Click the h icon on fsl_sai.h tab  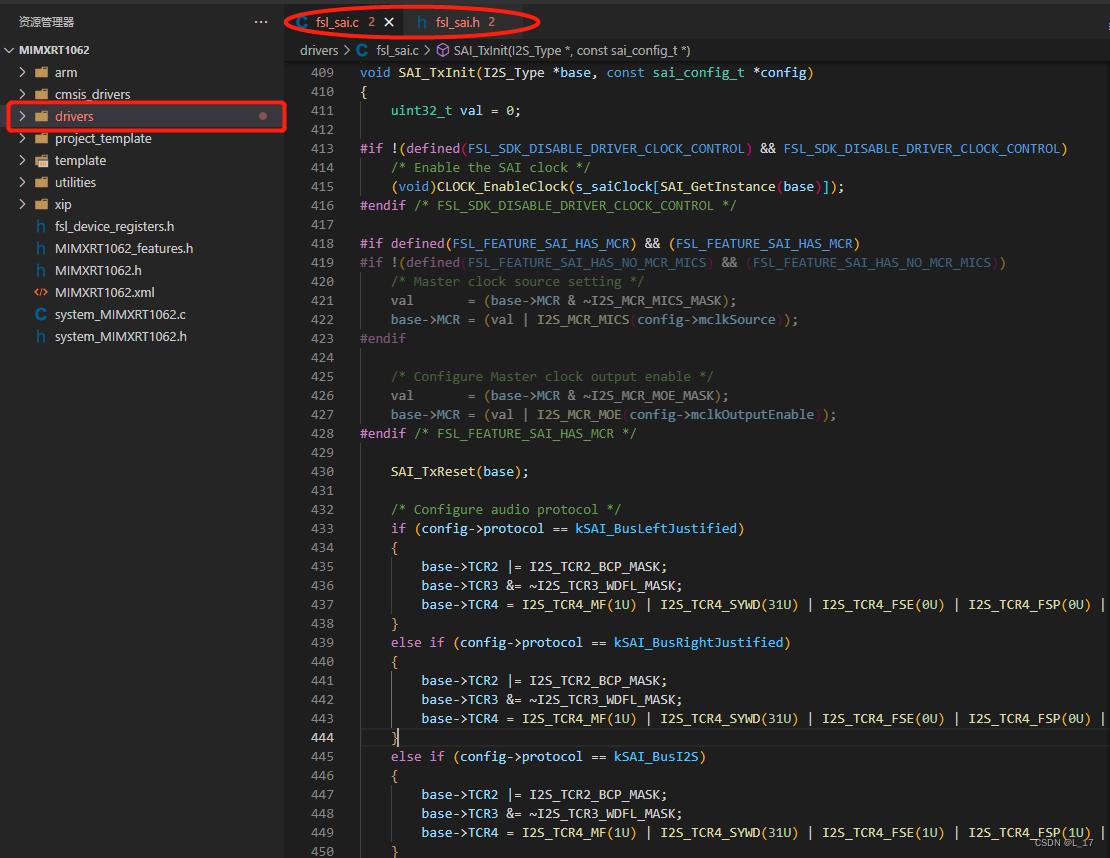click(x=423, y=22)
